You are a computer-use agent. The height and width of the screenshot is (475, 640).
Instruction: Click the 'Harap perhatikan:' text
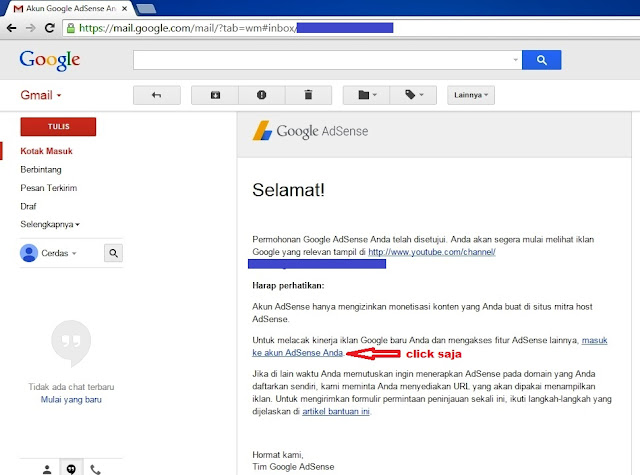[288, 286]
